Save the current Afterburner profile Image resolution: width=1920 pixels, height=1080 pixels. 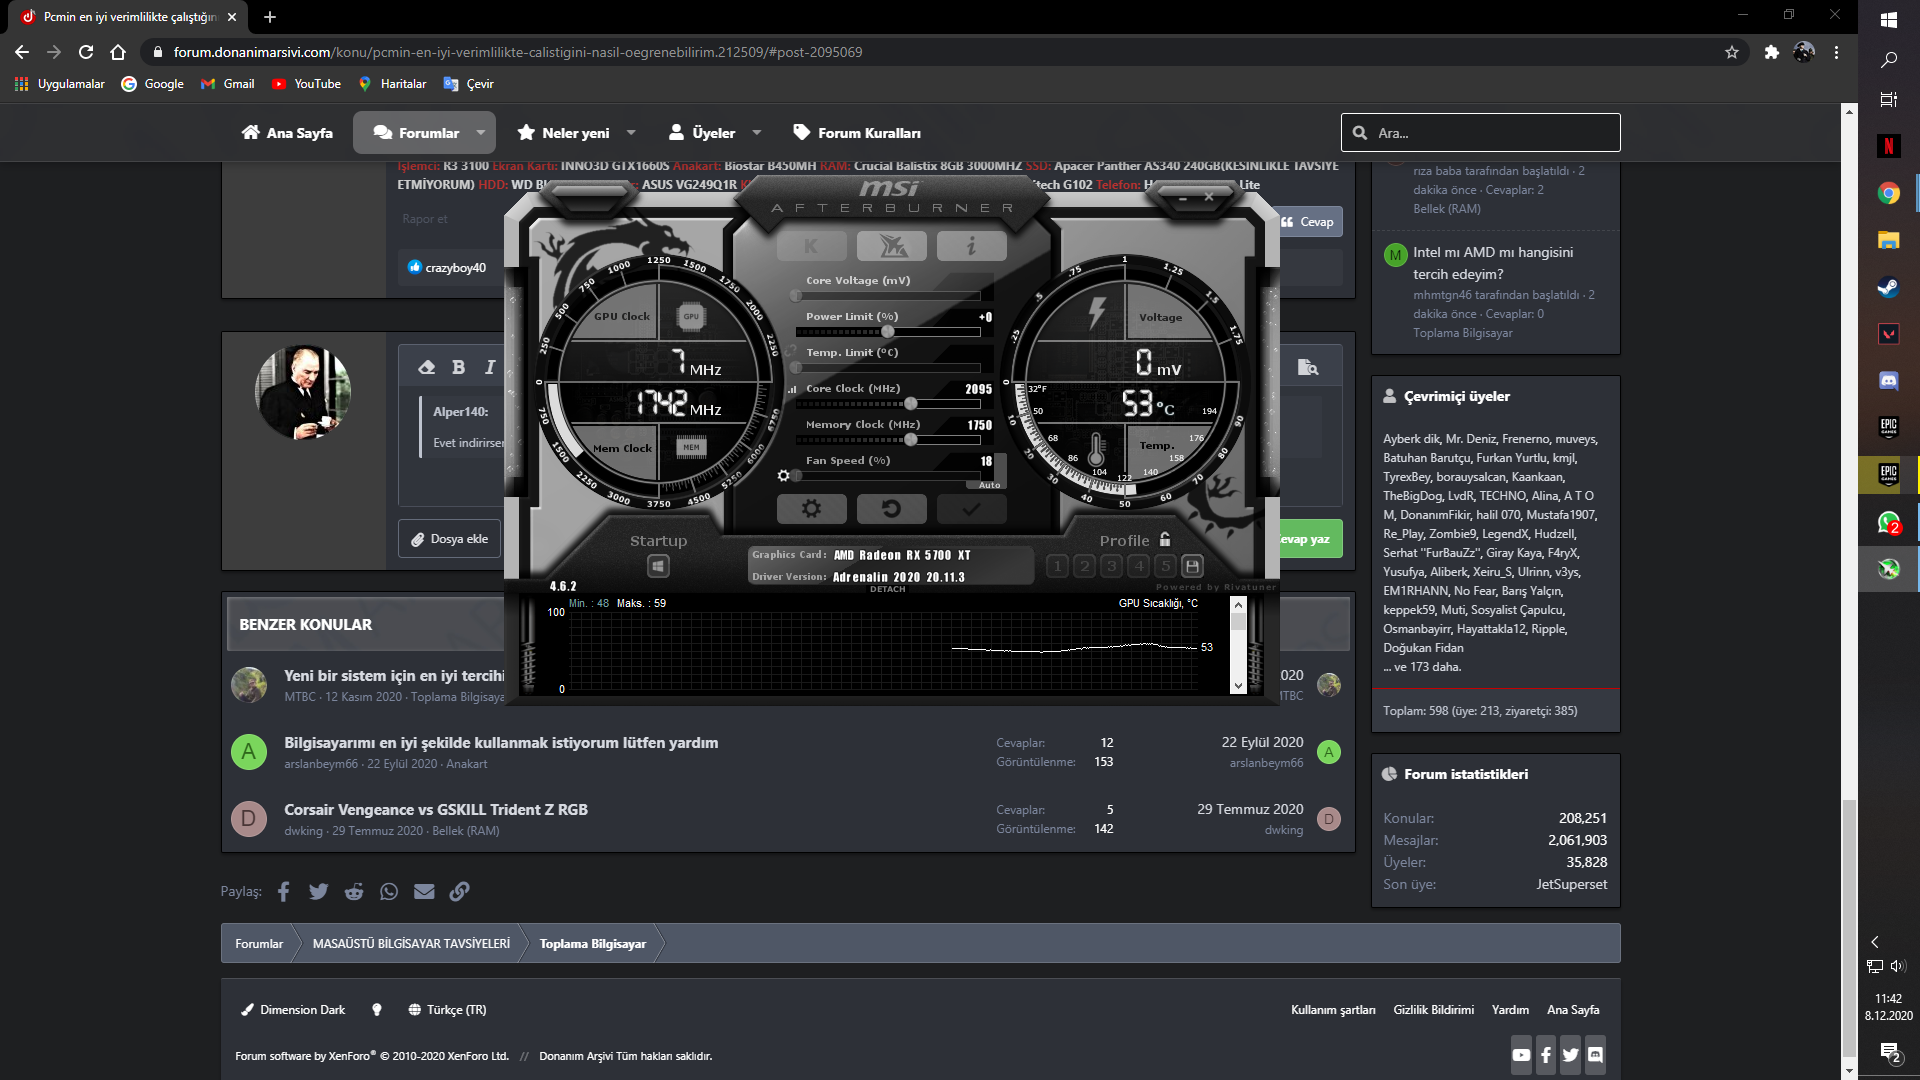tap(1192, 566)
